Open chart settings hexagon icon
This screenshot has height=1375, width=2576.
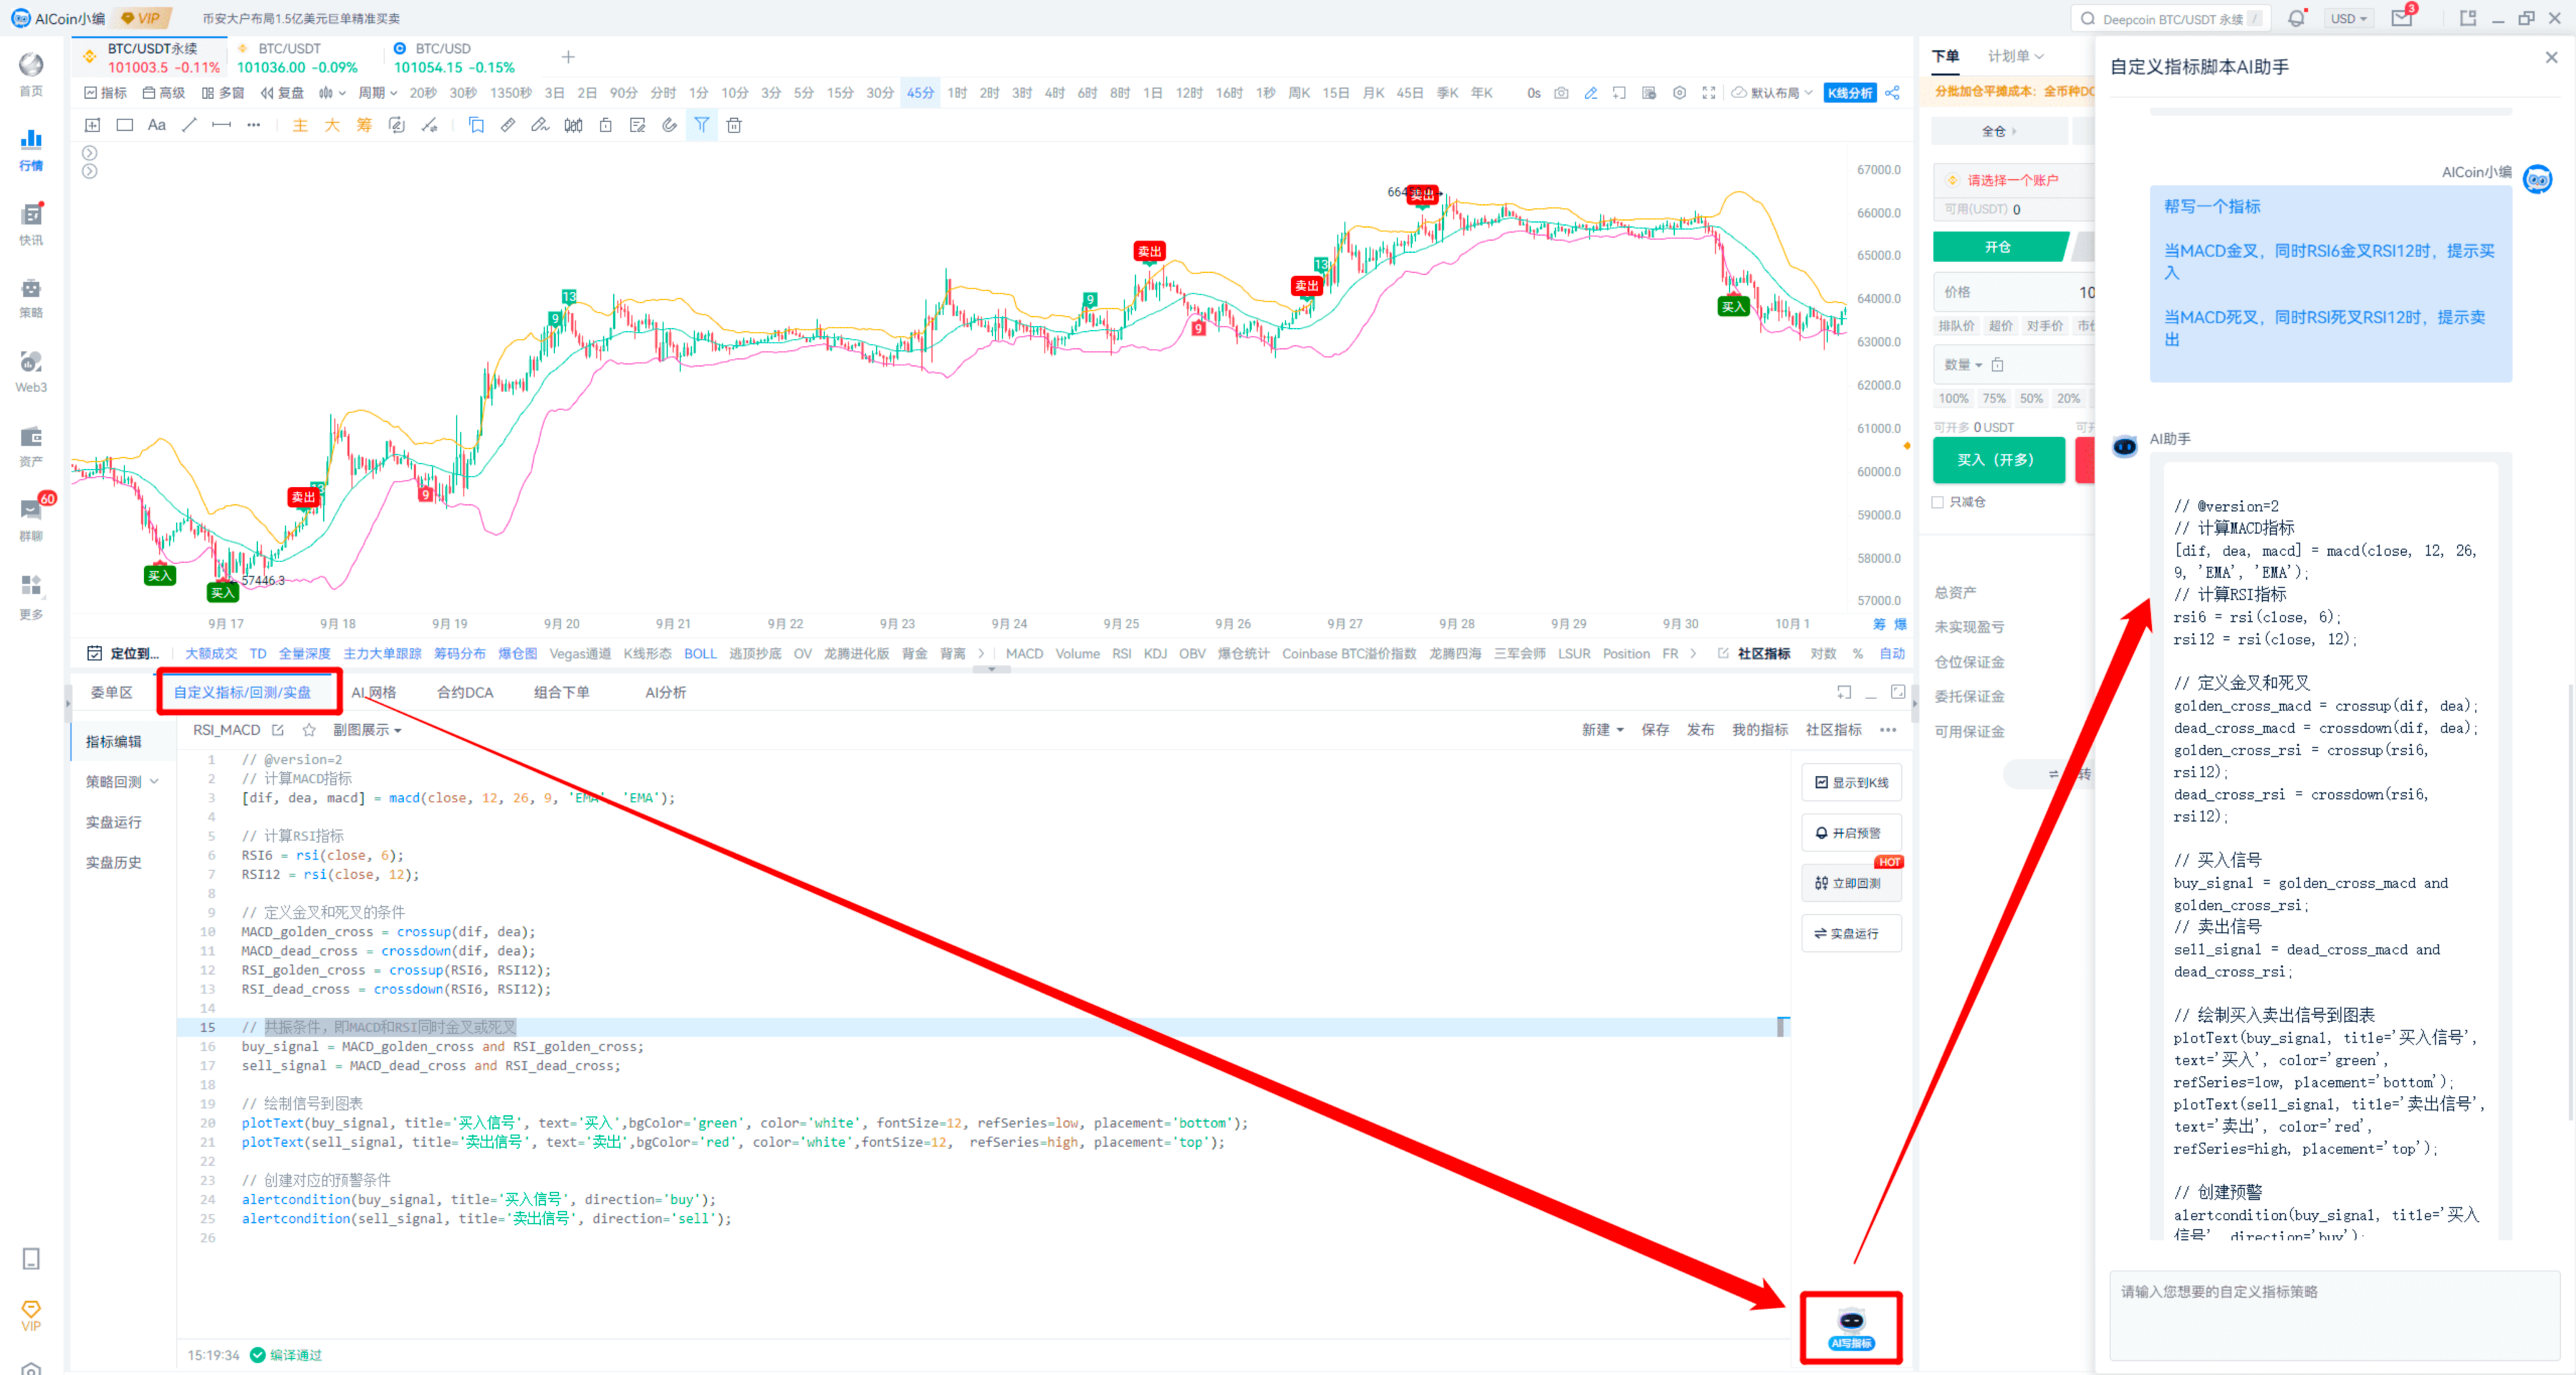pos(1679,93)
